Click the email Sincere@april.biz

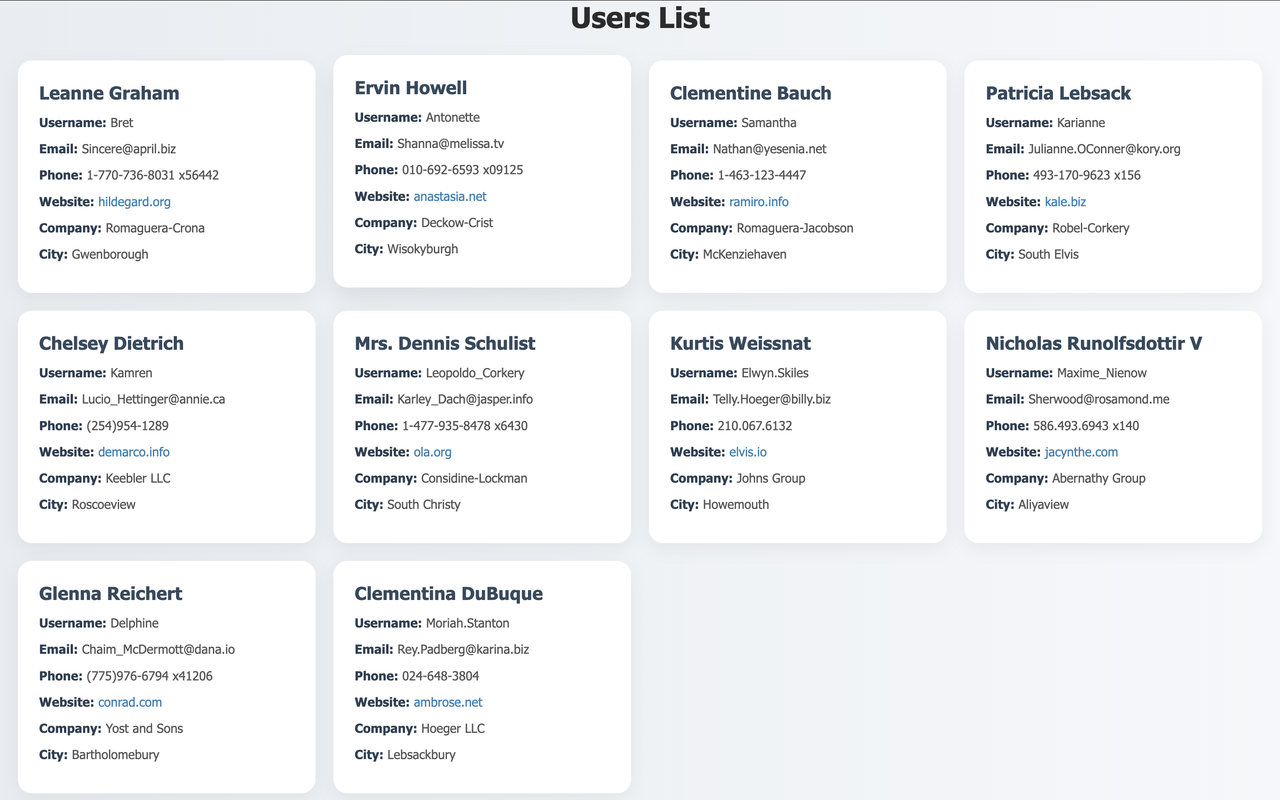(x=129, y=149)
